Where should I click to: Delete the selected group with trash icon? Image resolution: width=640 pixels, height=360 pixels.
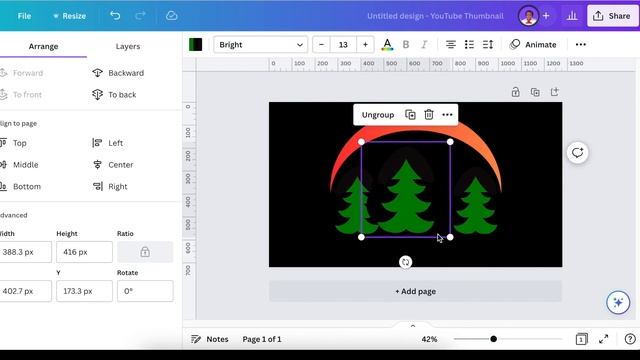tap(429, 115)
